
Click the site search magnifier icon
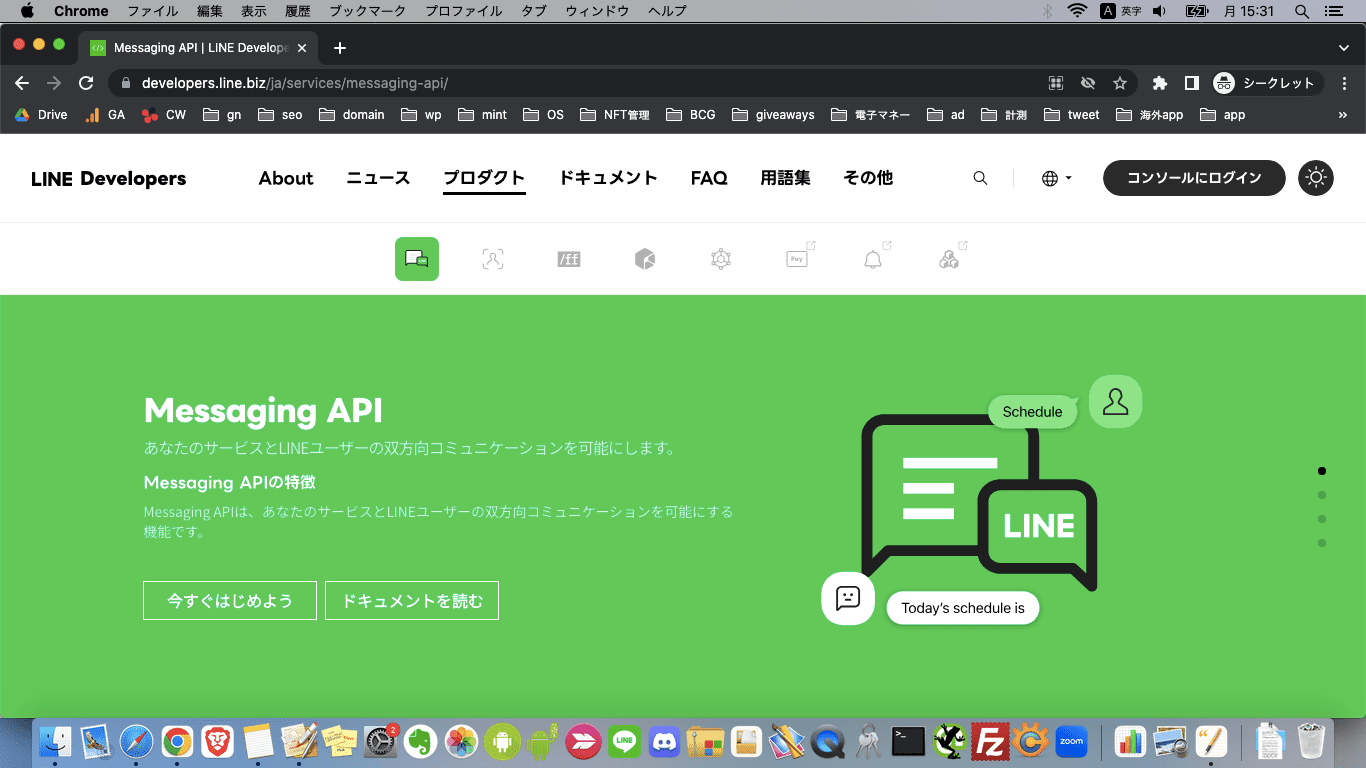980,178
